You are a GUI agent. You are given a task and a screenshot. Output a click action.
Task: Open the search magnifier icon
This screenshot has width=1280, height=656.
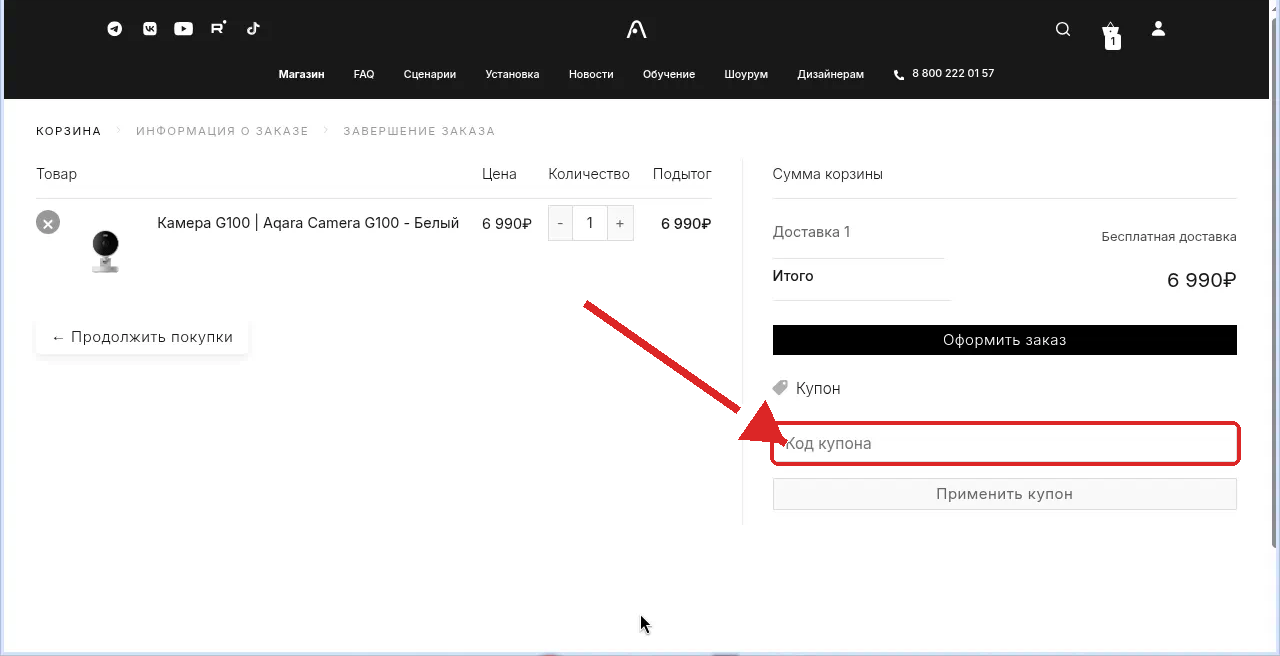1063,29
